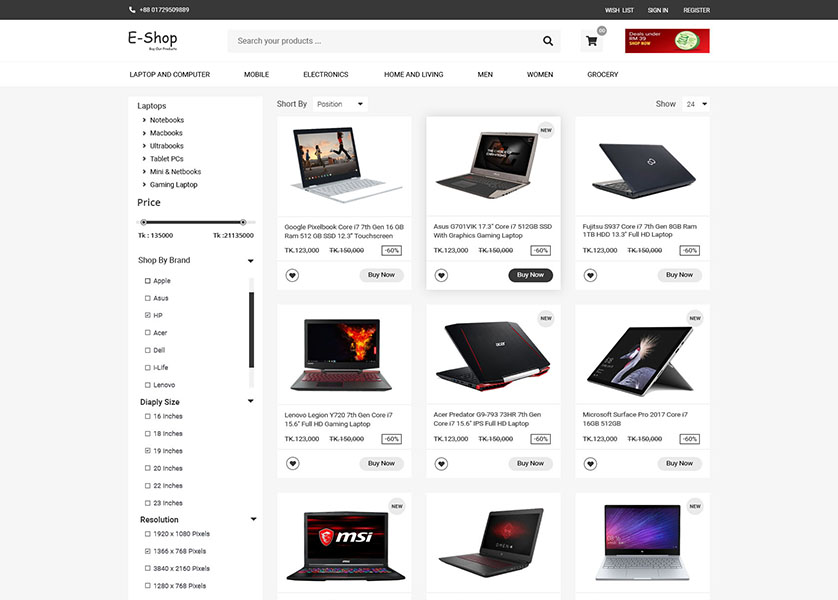
Task: Collapse the Shop By Brand section
Action: tap(251, 261)
